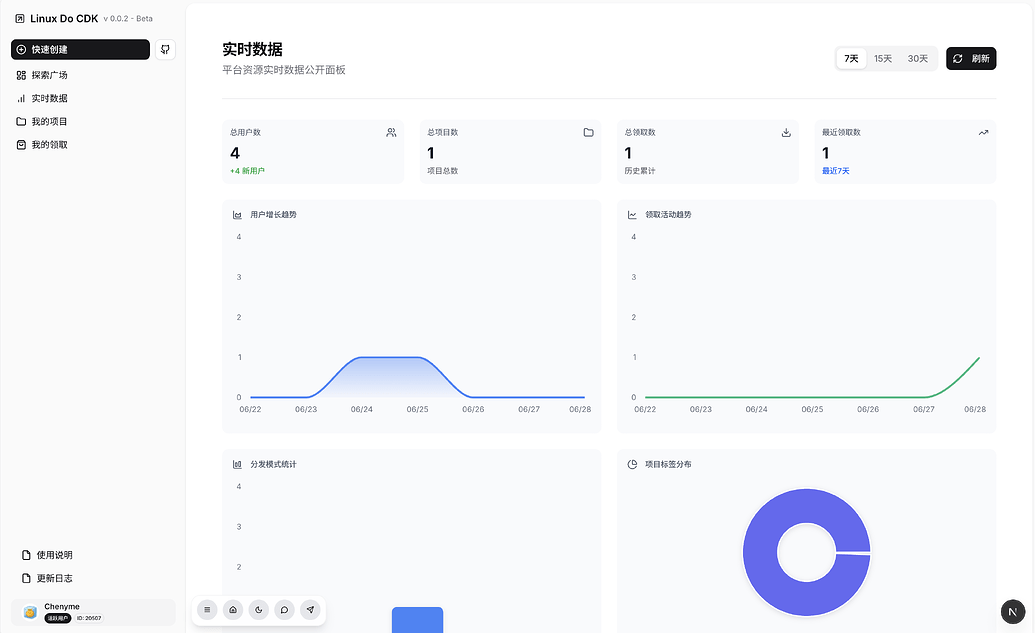Image resolution: width=1035 pixels, height=633 pixels.
Task: Click the floating toolbar chat bubble icon
Action: pos(284,610)
